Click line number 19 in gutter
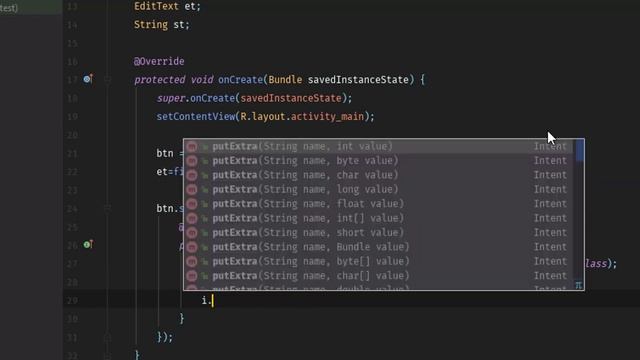Image resolution: width=640 pixels, height=360 pixels. [x=72, y=117]
